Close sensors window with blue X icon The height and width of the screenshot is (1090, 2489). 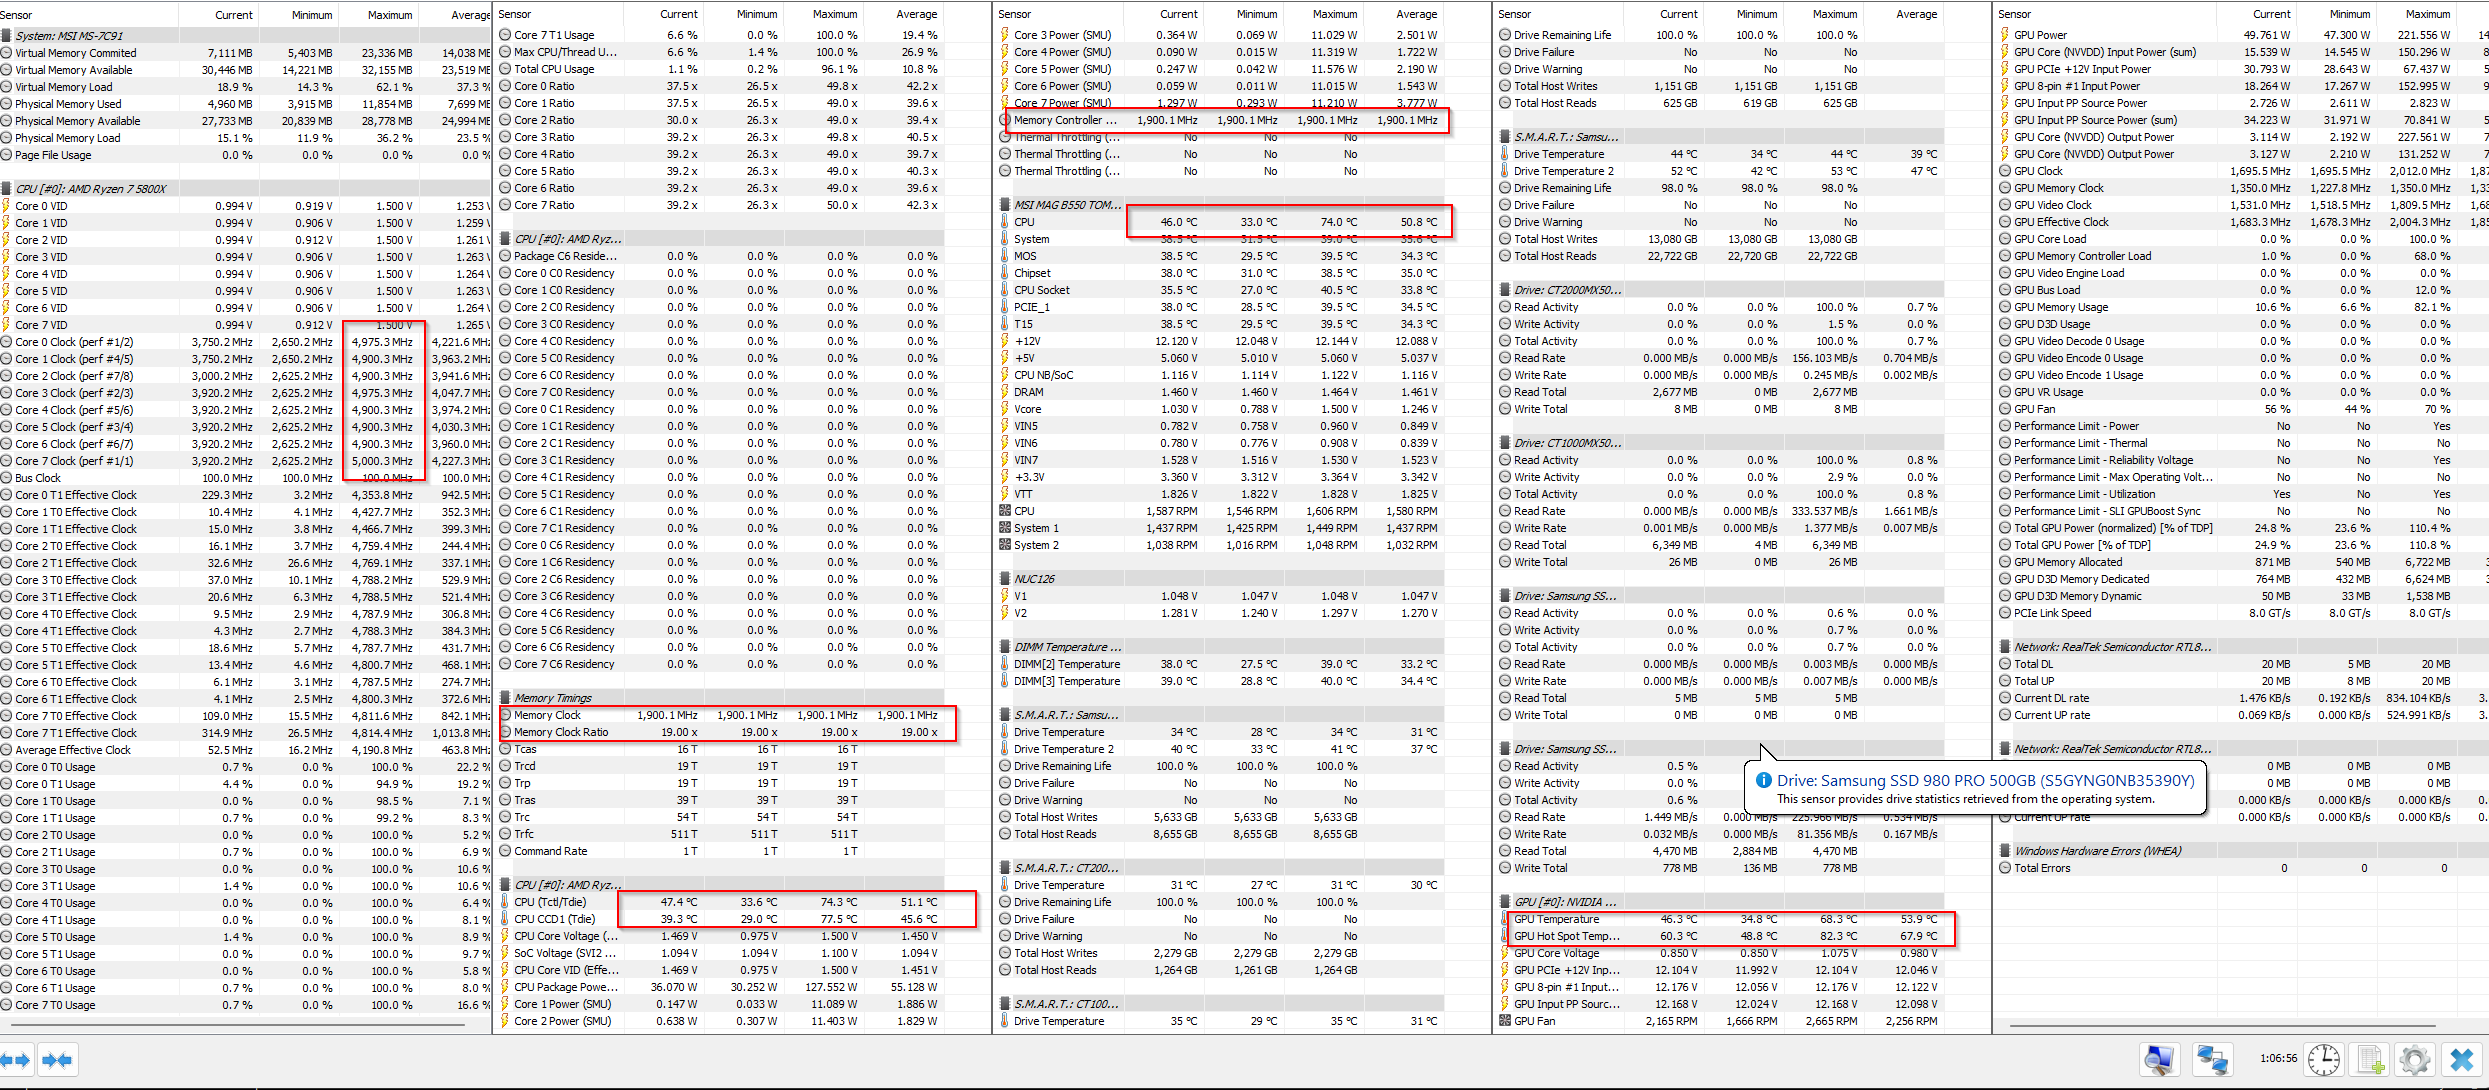pyautogui.click(x=2461, y=1060)
